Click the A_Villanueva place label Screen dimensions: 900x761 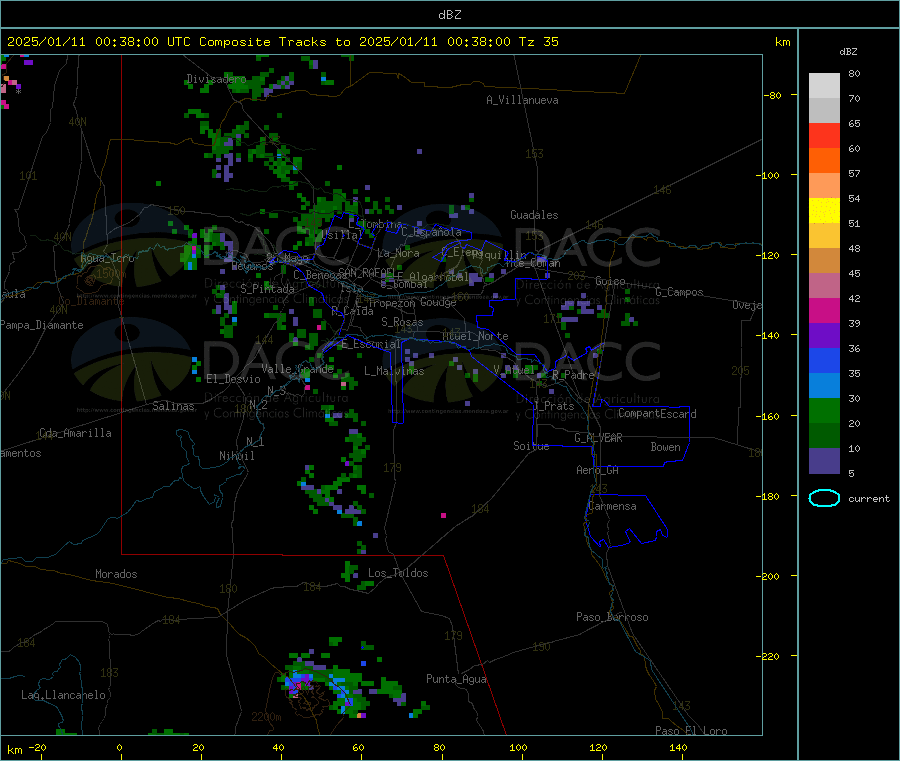[x=522, y=100]
